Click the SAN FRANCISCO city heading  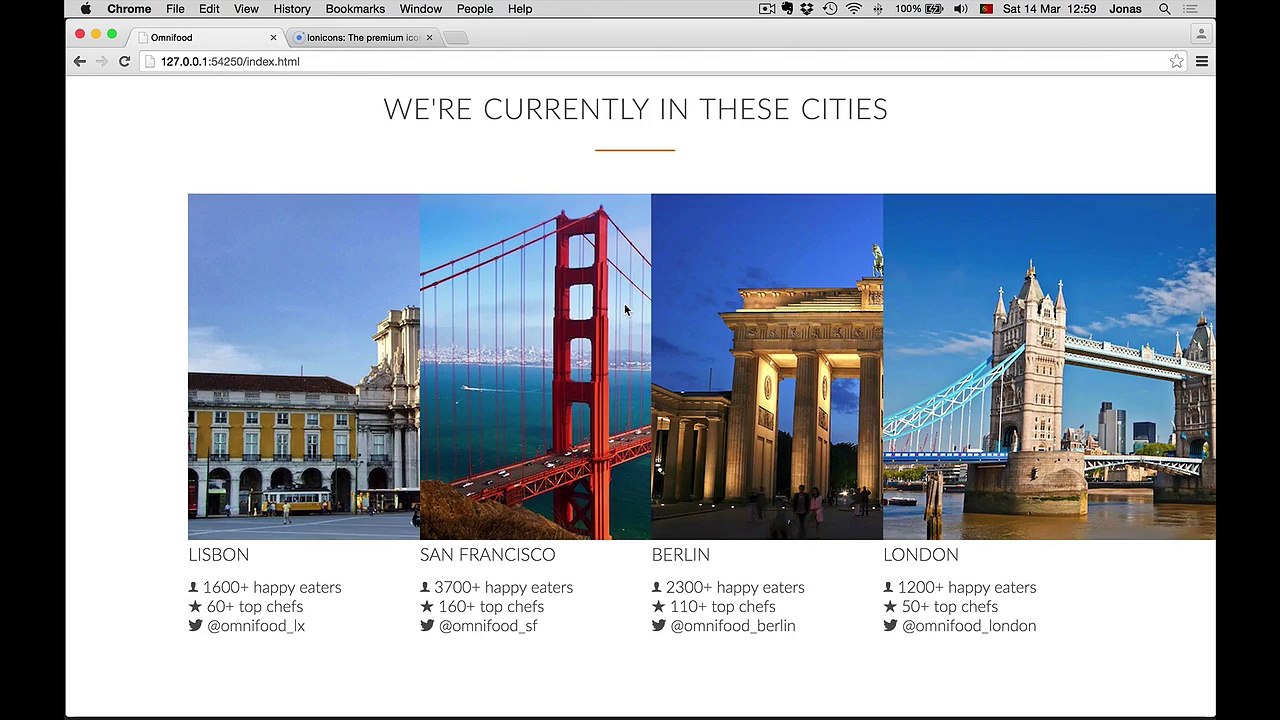(487, 555)
